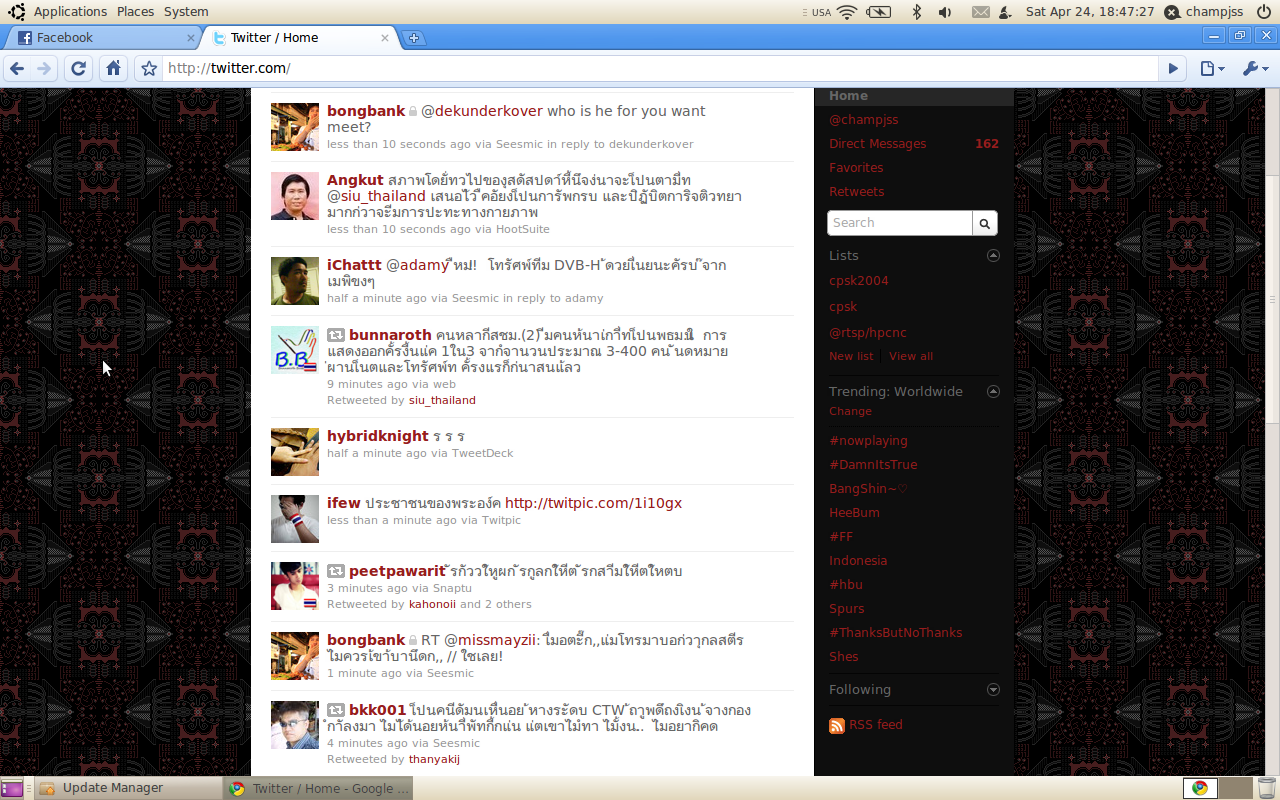
Task: Change the trending location
Action: tap(850, 411)
